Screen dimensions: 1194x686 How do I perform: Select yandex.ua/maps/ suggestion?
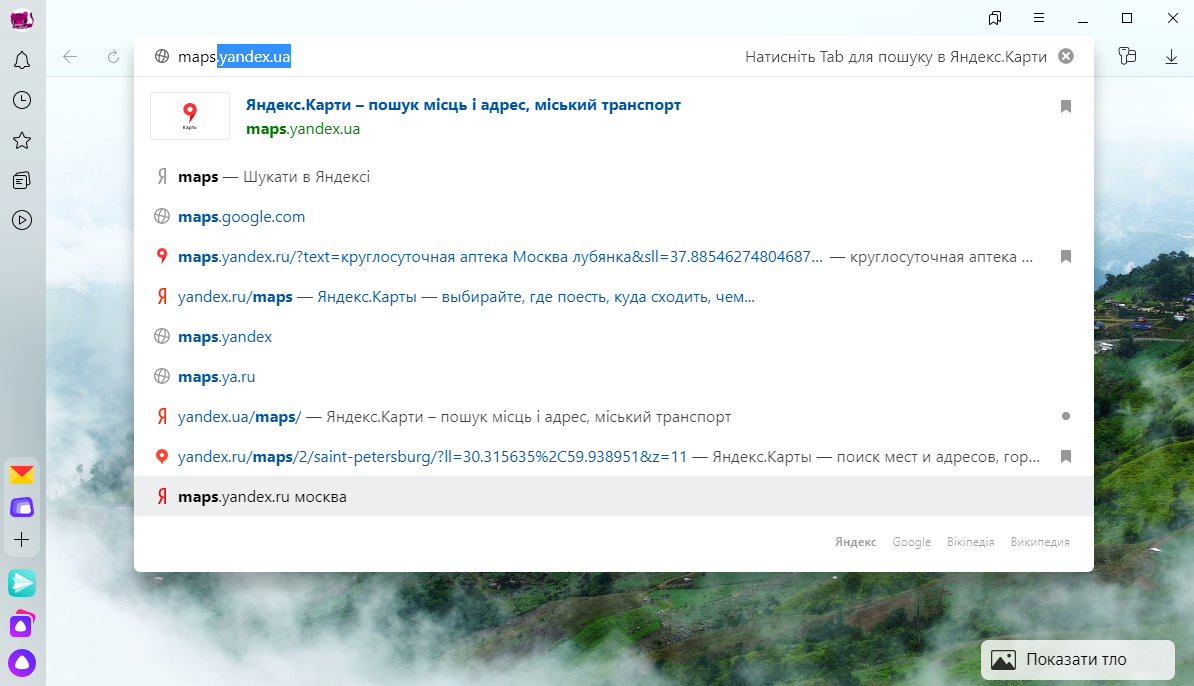coord(614,416)
